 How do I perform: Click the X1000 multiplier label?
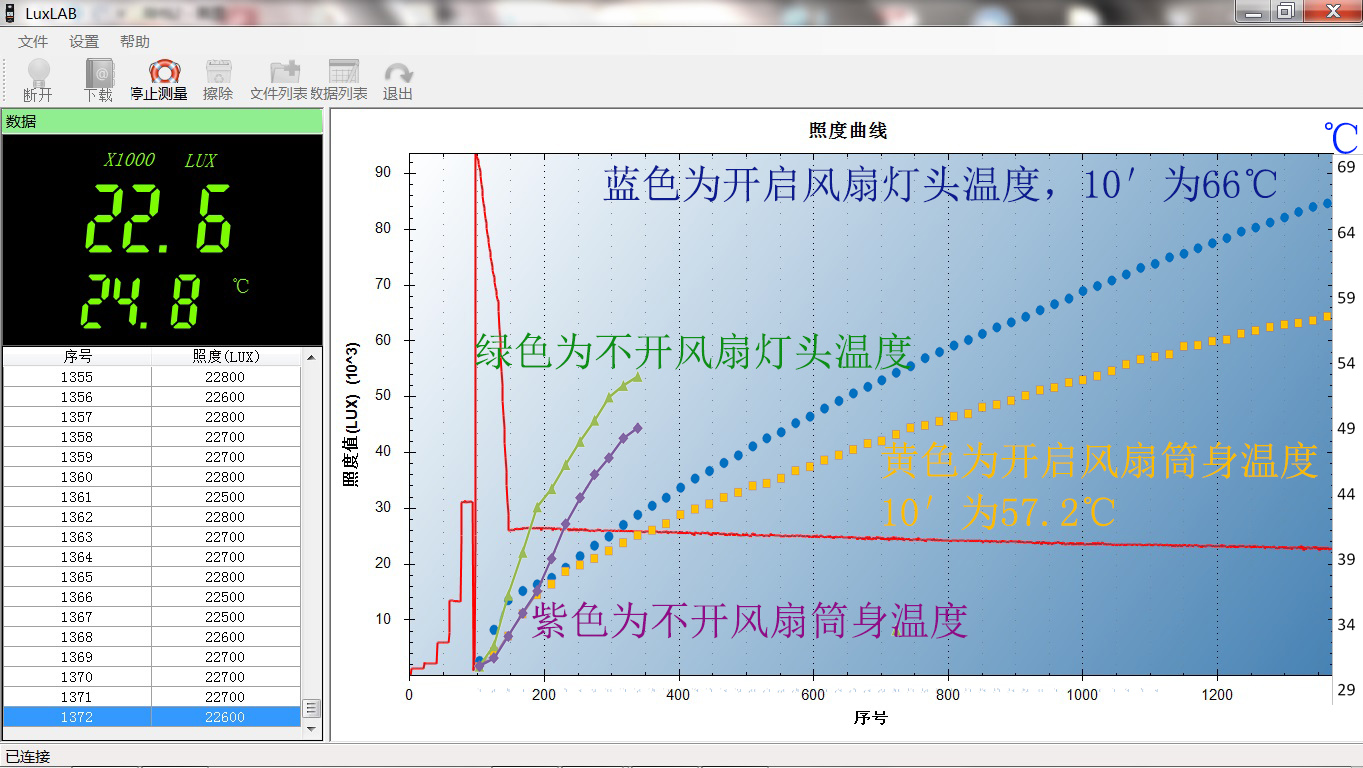(x=130, y=160)
